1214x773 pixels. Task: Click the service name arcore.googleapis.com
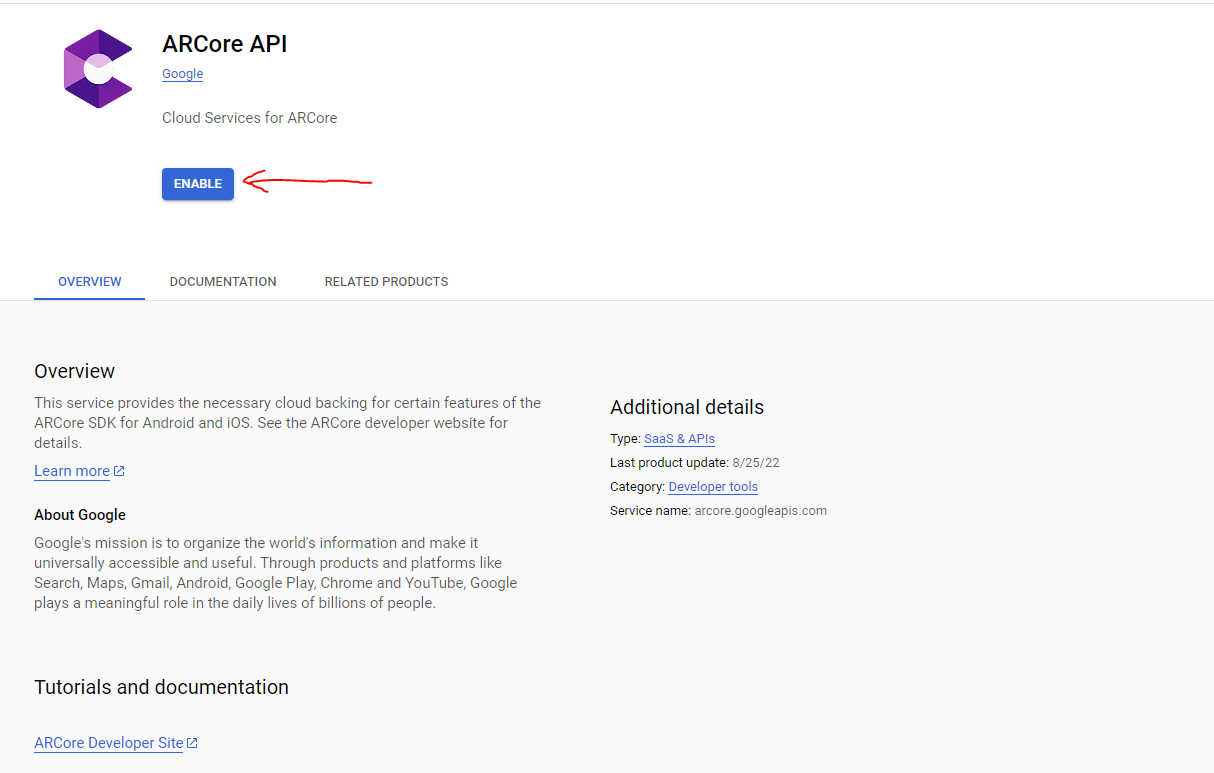pyautogui.click(x=760, y=511)
